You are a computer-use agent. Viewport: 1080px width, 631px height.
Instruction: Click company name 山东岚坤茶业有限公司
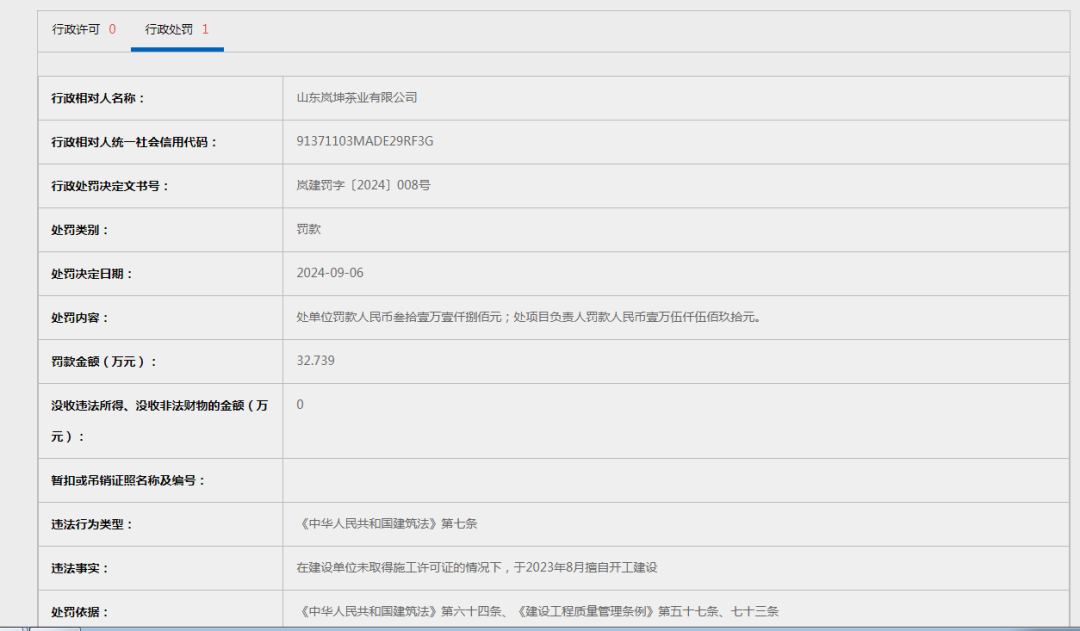click(357, 98)
